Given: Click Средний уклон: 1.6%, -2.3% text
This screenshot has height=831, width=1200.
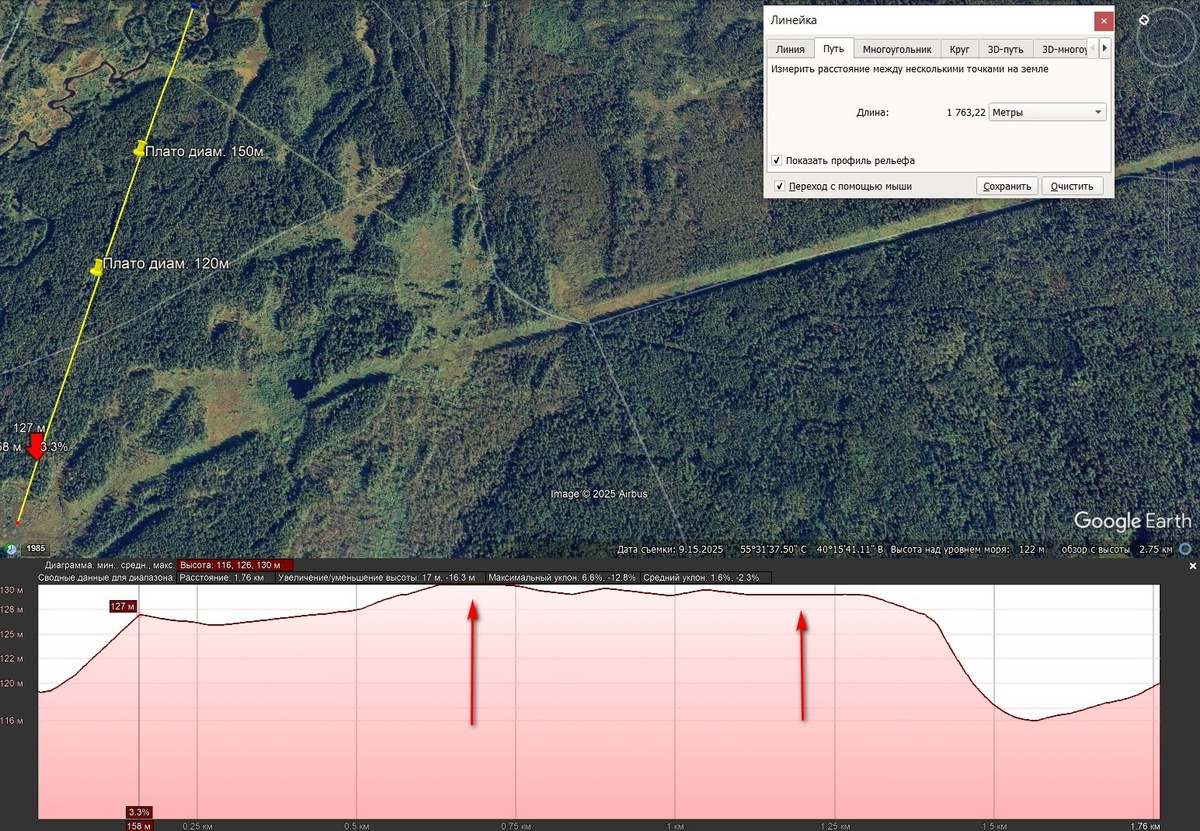Looking at the screenshot, I should pos(701,577).
